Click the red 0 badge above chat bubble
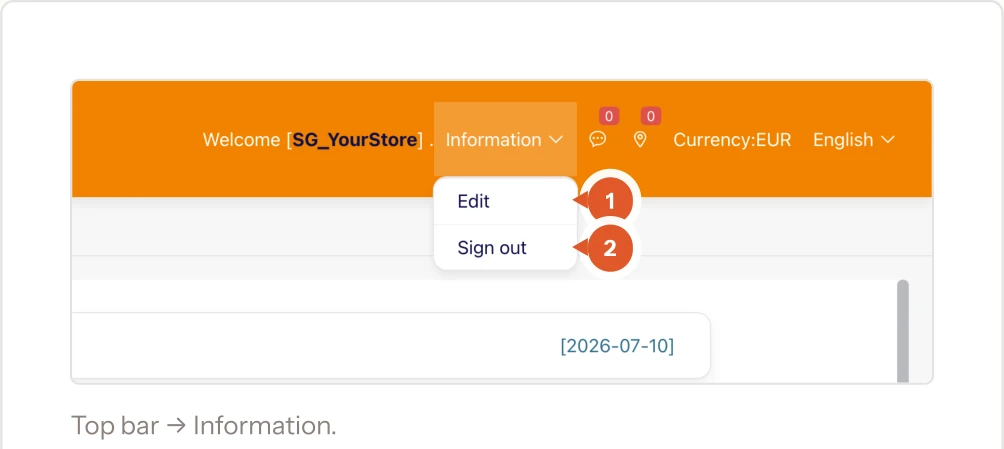Screen dimensions: 1004x449 pyautogui.click(x=609, y=117)
